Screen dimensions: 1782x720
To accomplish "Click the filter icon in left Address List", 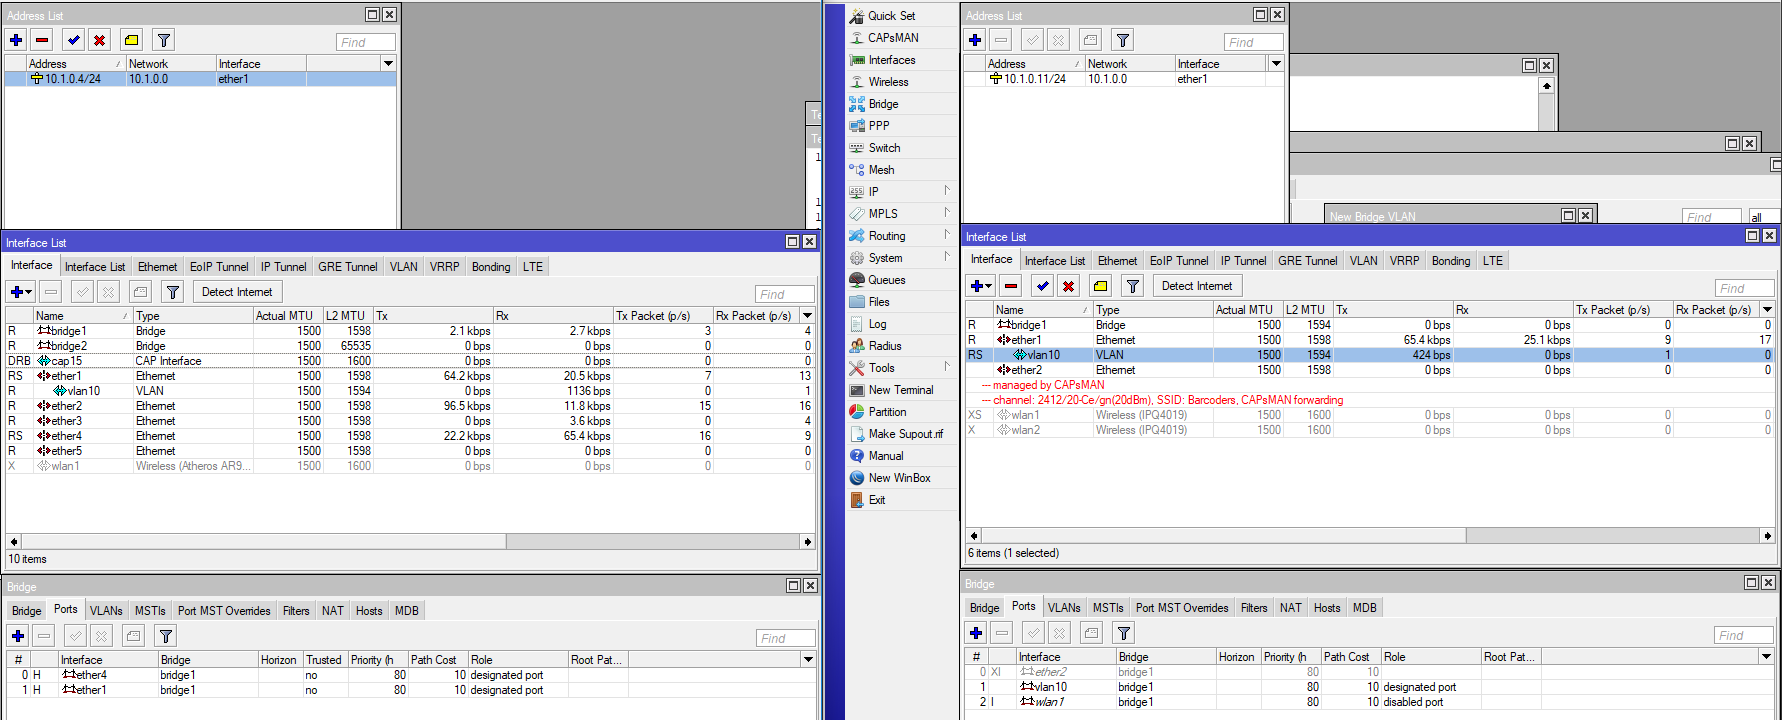I will coord(164,40).
